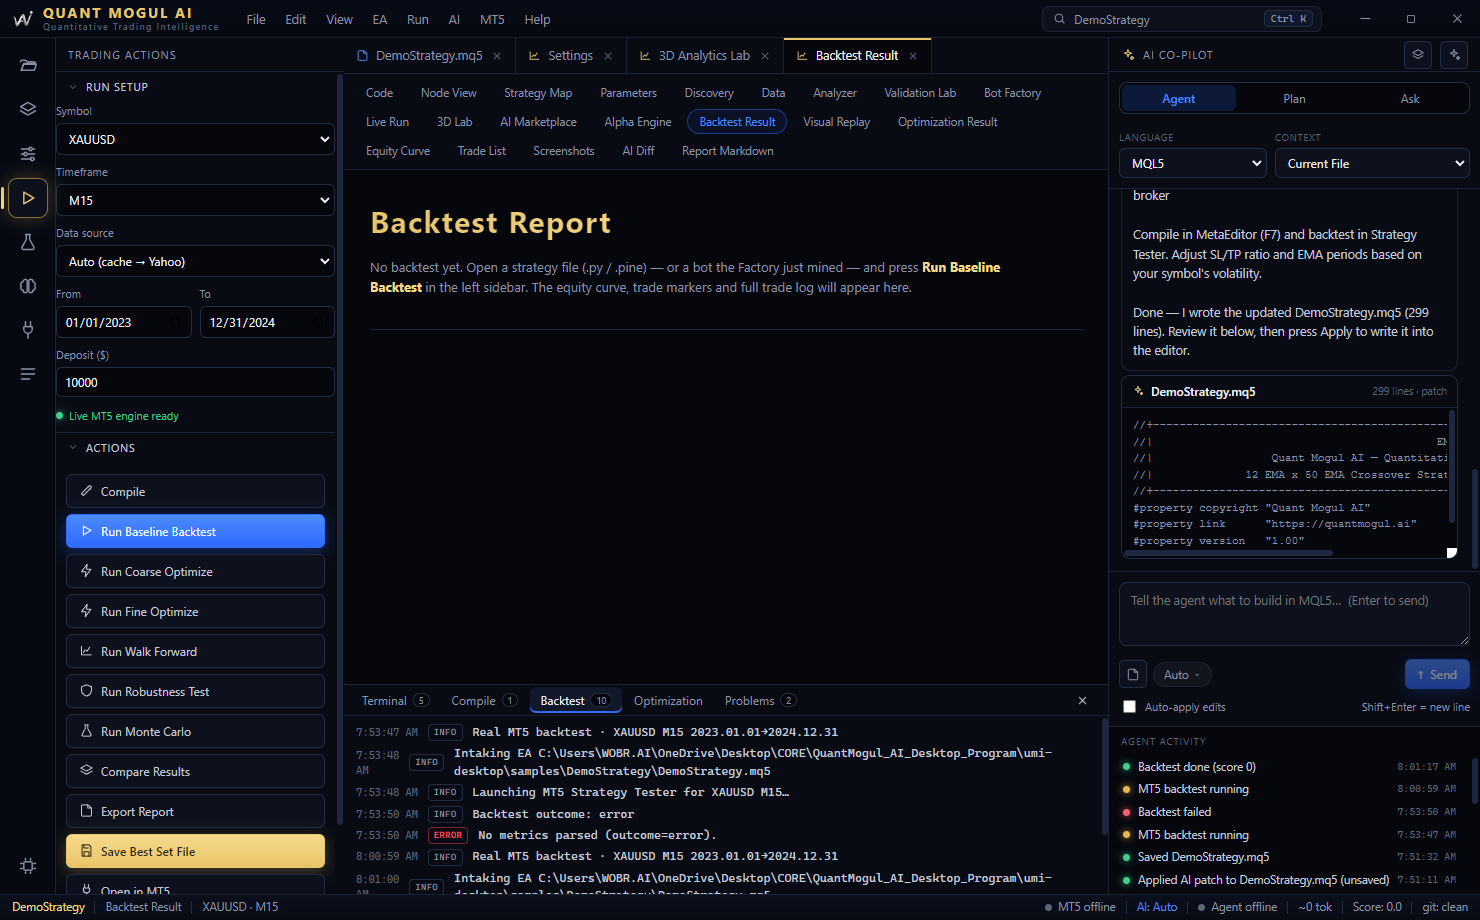
Task: Open the Auto model dropdown
Action: [x=1182, y=674]
